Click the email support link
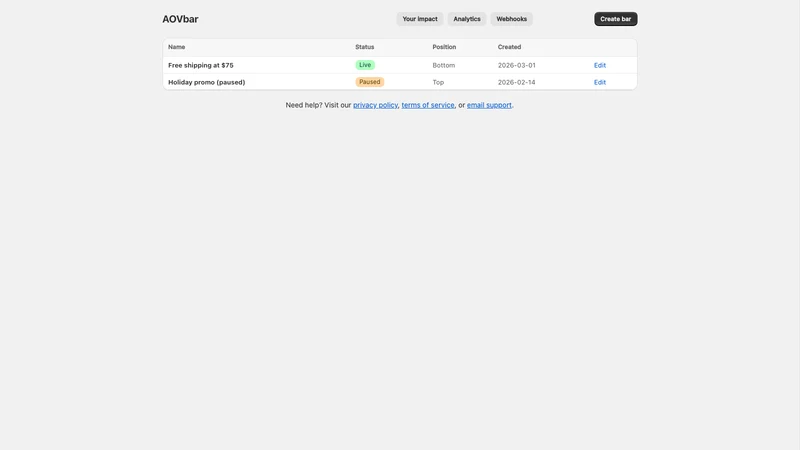Viewport: 800px width, 450px height. click(x=489, y=105)
